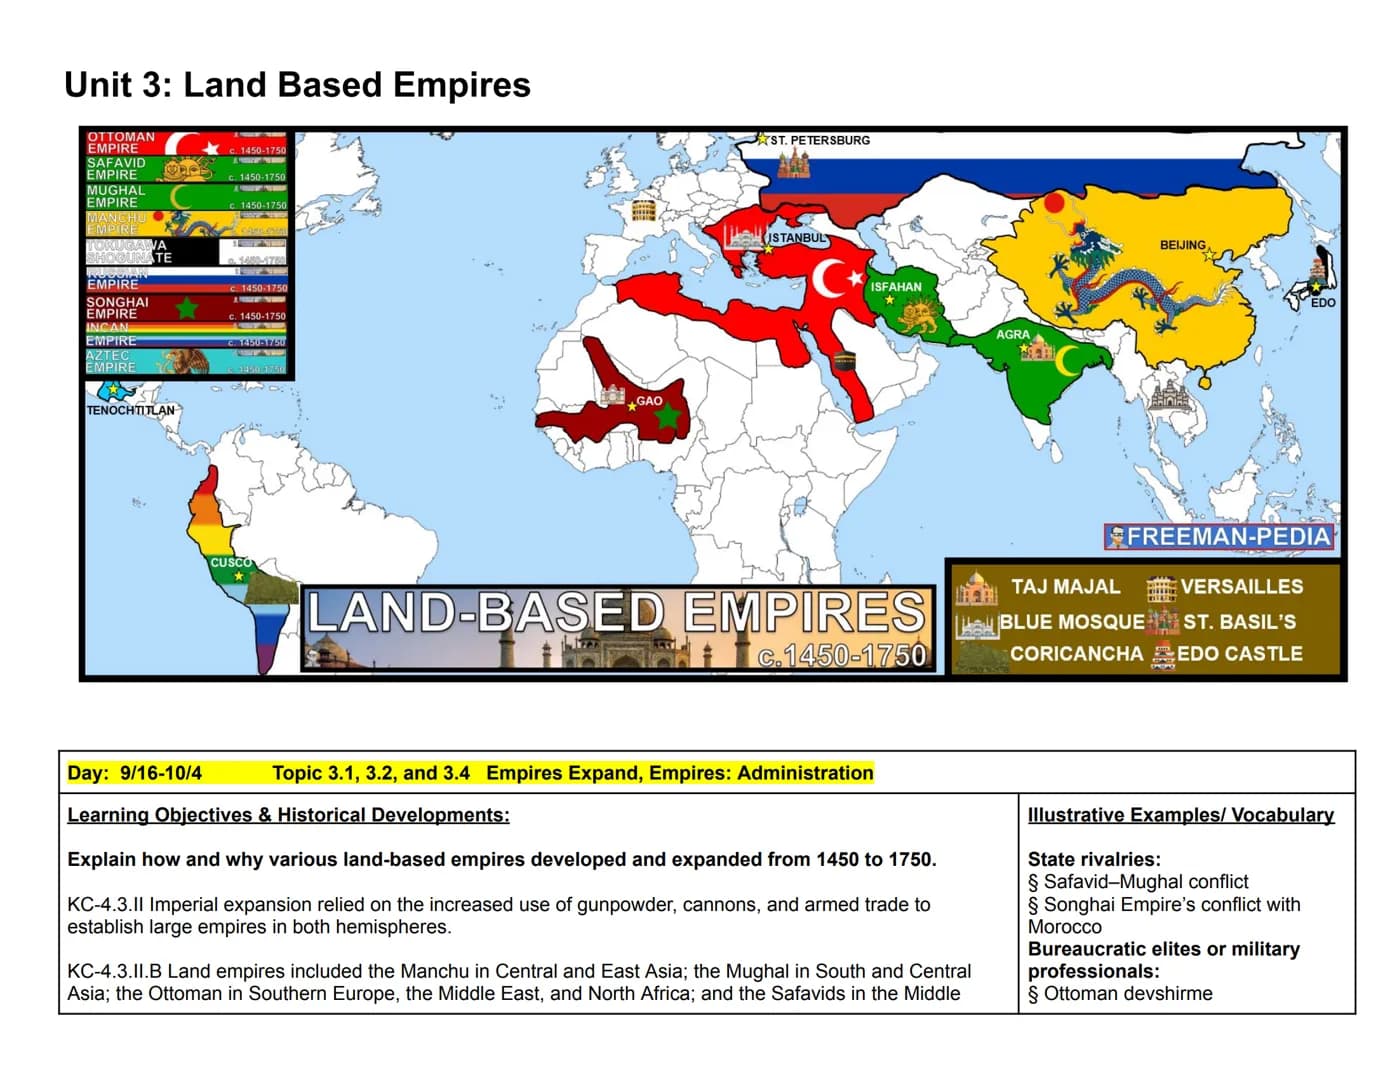Click the Bureaucratic elites or military professionals subheading
Screen dimensions: 1397x1080
(x=1164, y=960)
